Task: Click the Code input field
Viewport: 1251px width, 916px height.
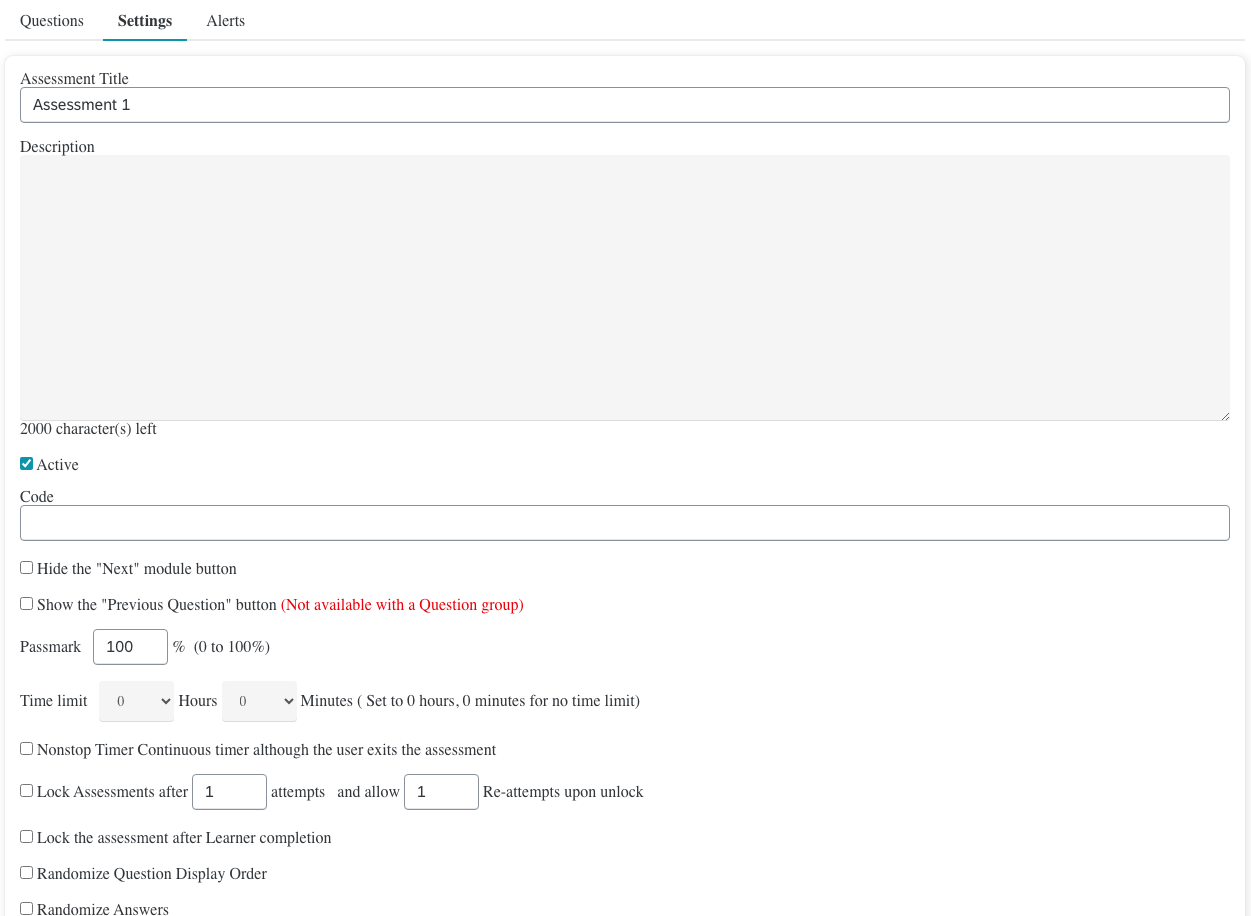Action: point(624,523)
